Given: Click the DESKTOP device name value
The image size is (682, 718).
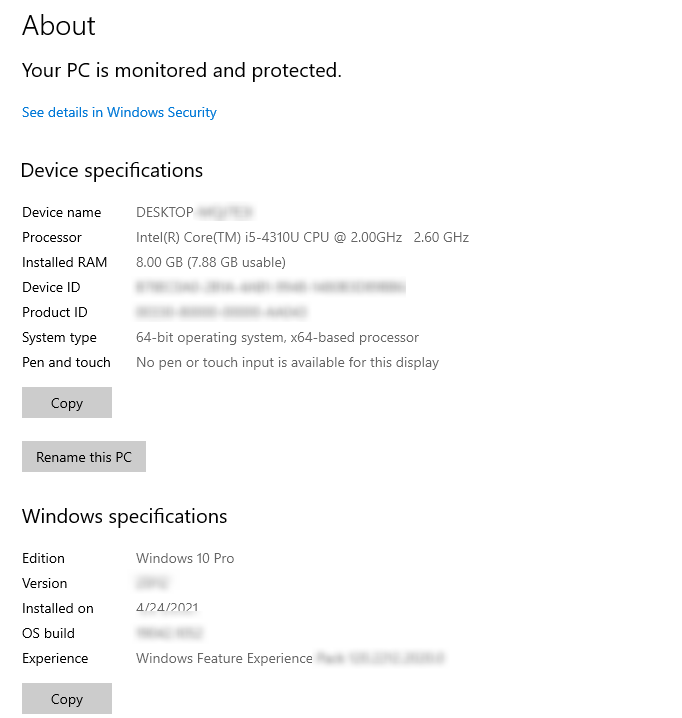Looking at the screenshot, I should (x=195, y=212).
